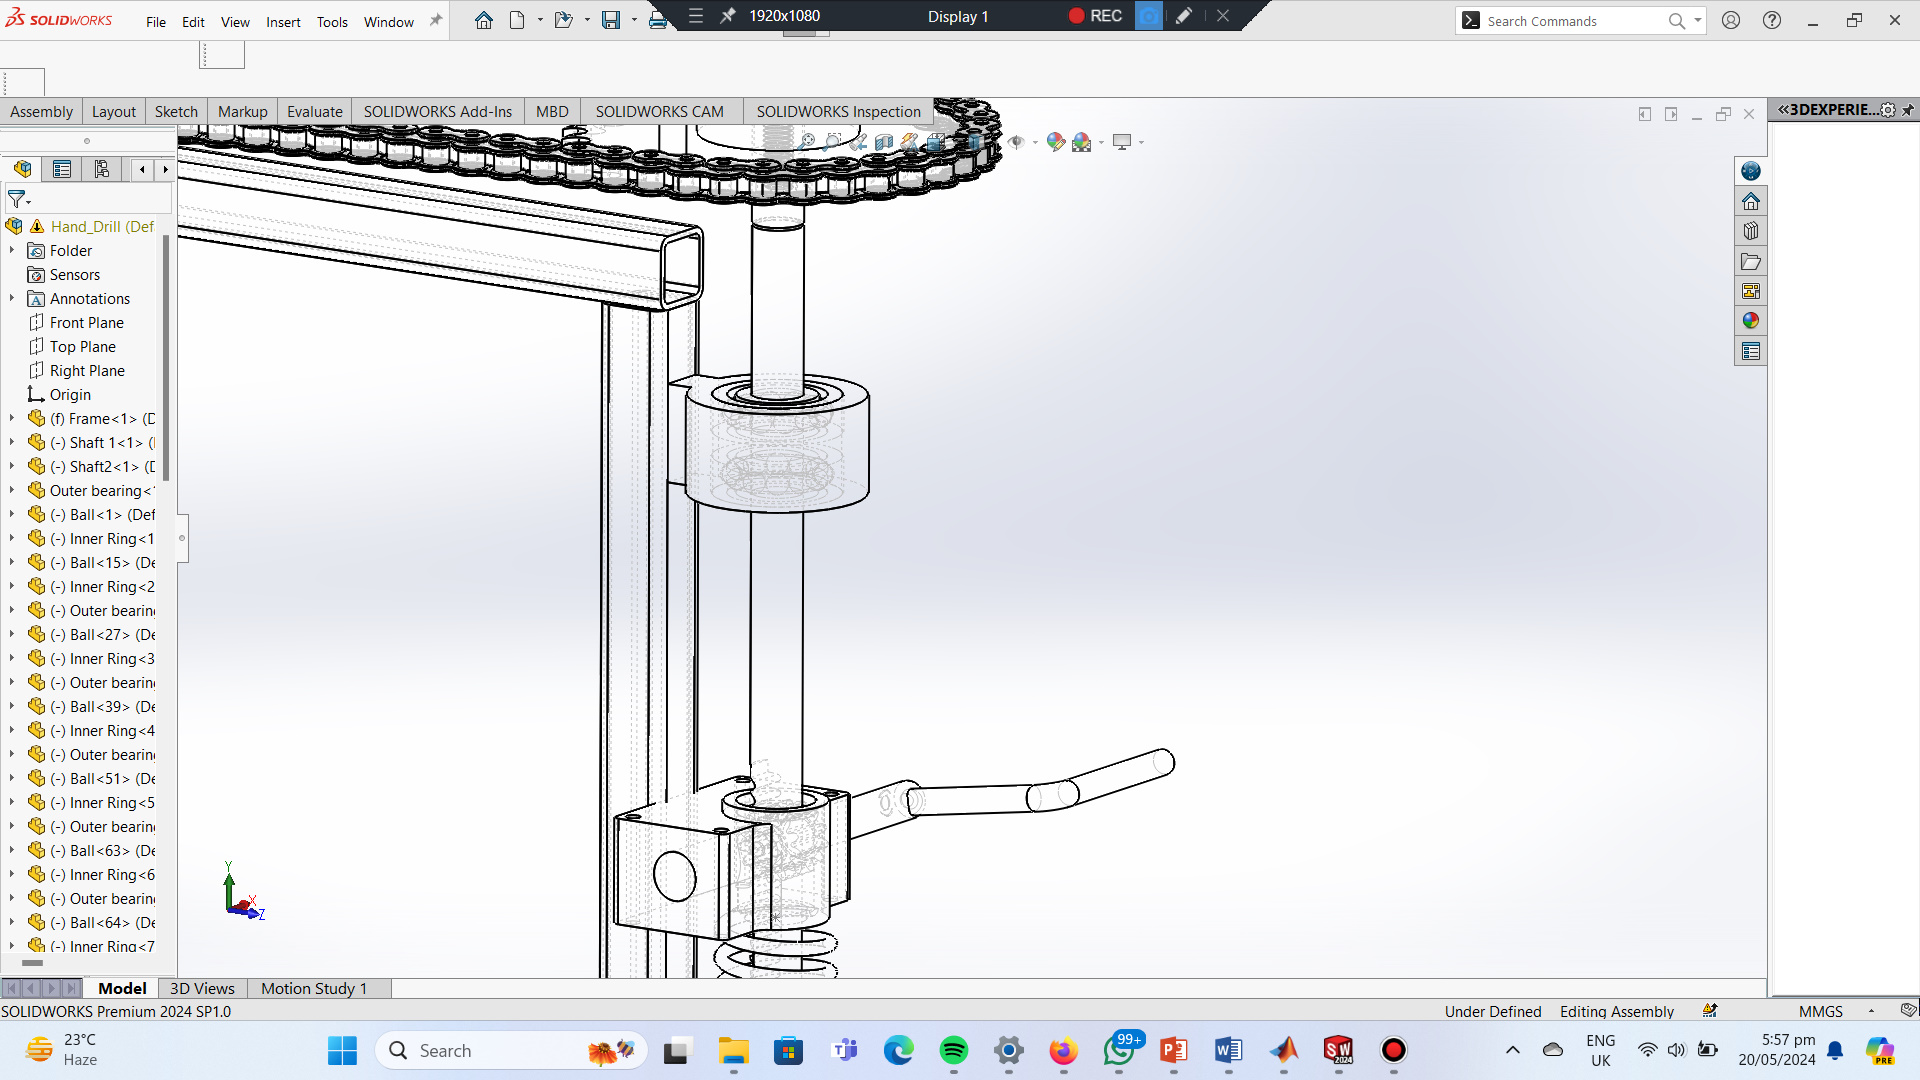Viewport: 1920px width, 1080px height.
Task: Click the feature tree filter icon
Action: pos(17,199)
